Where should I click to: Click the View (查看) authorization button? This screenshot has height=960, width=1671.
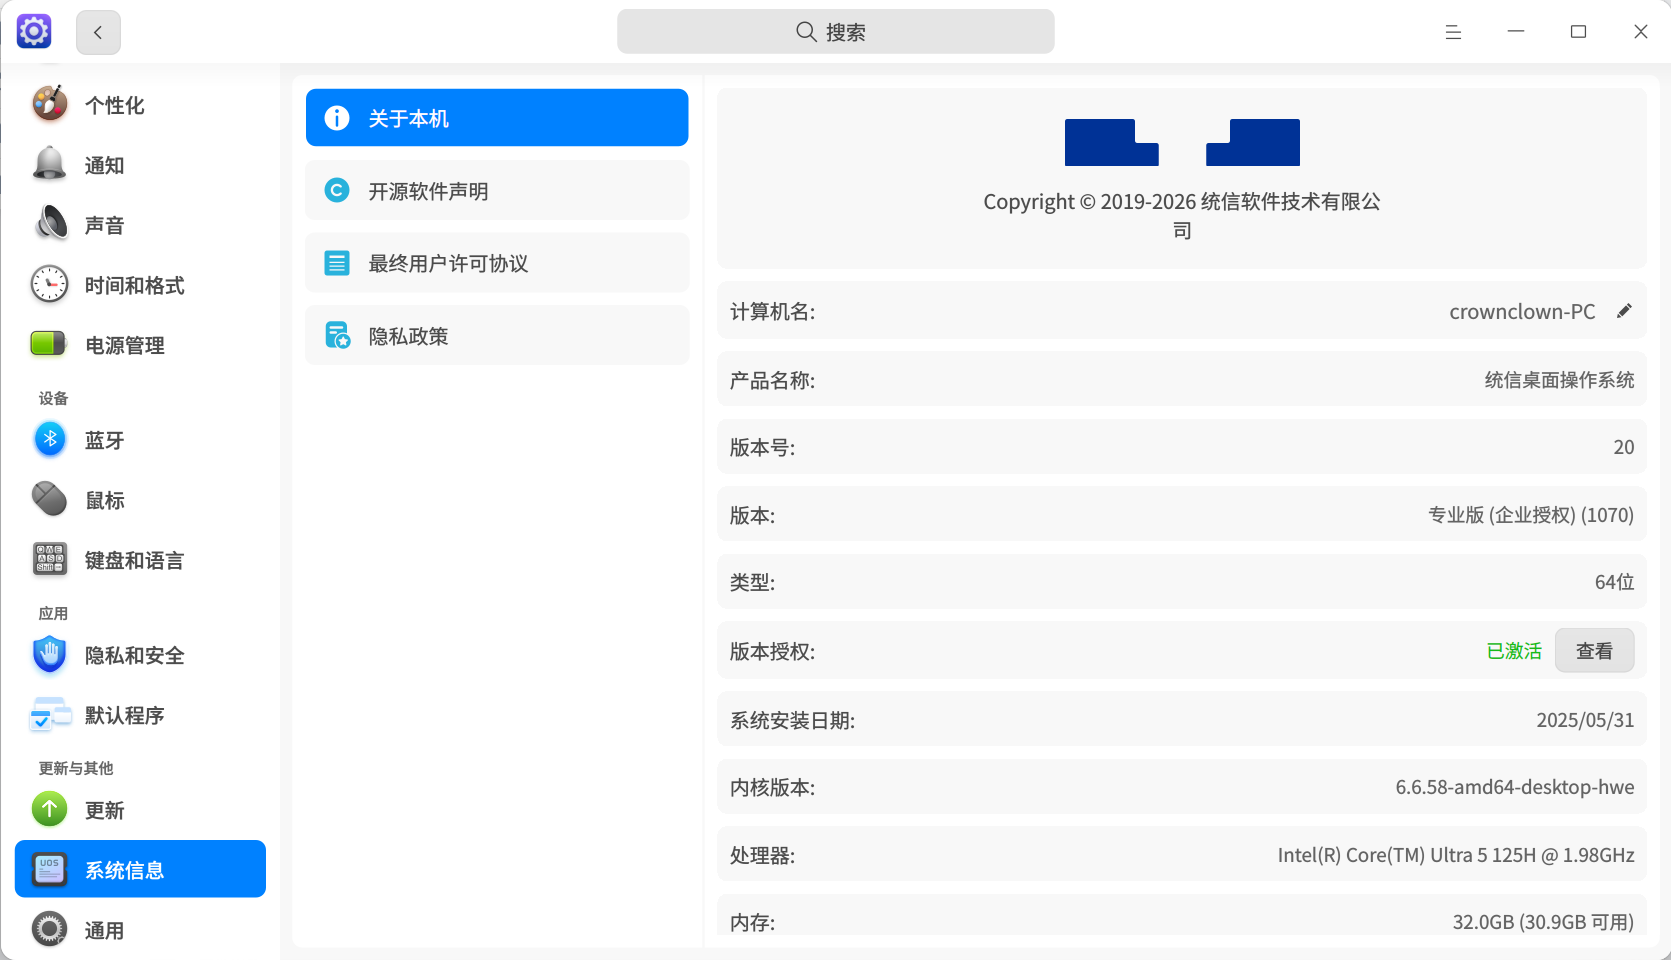coord(1594,651)
